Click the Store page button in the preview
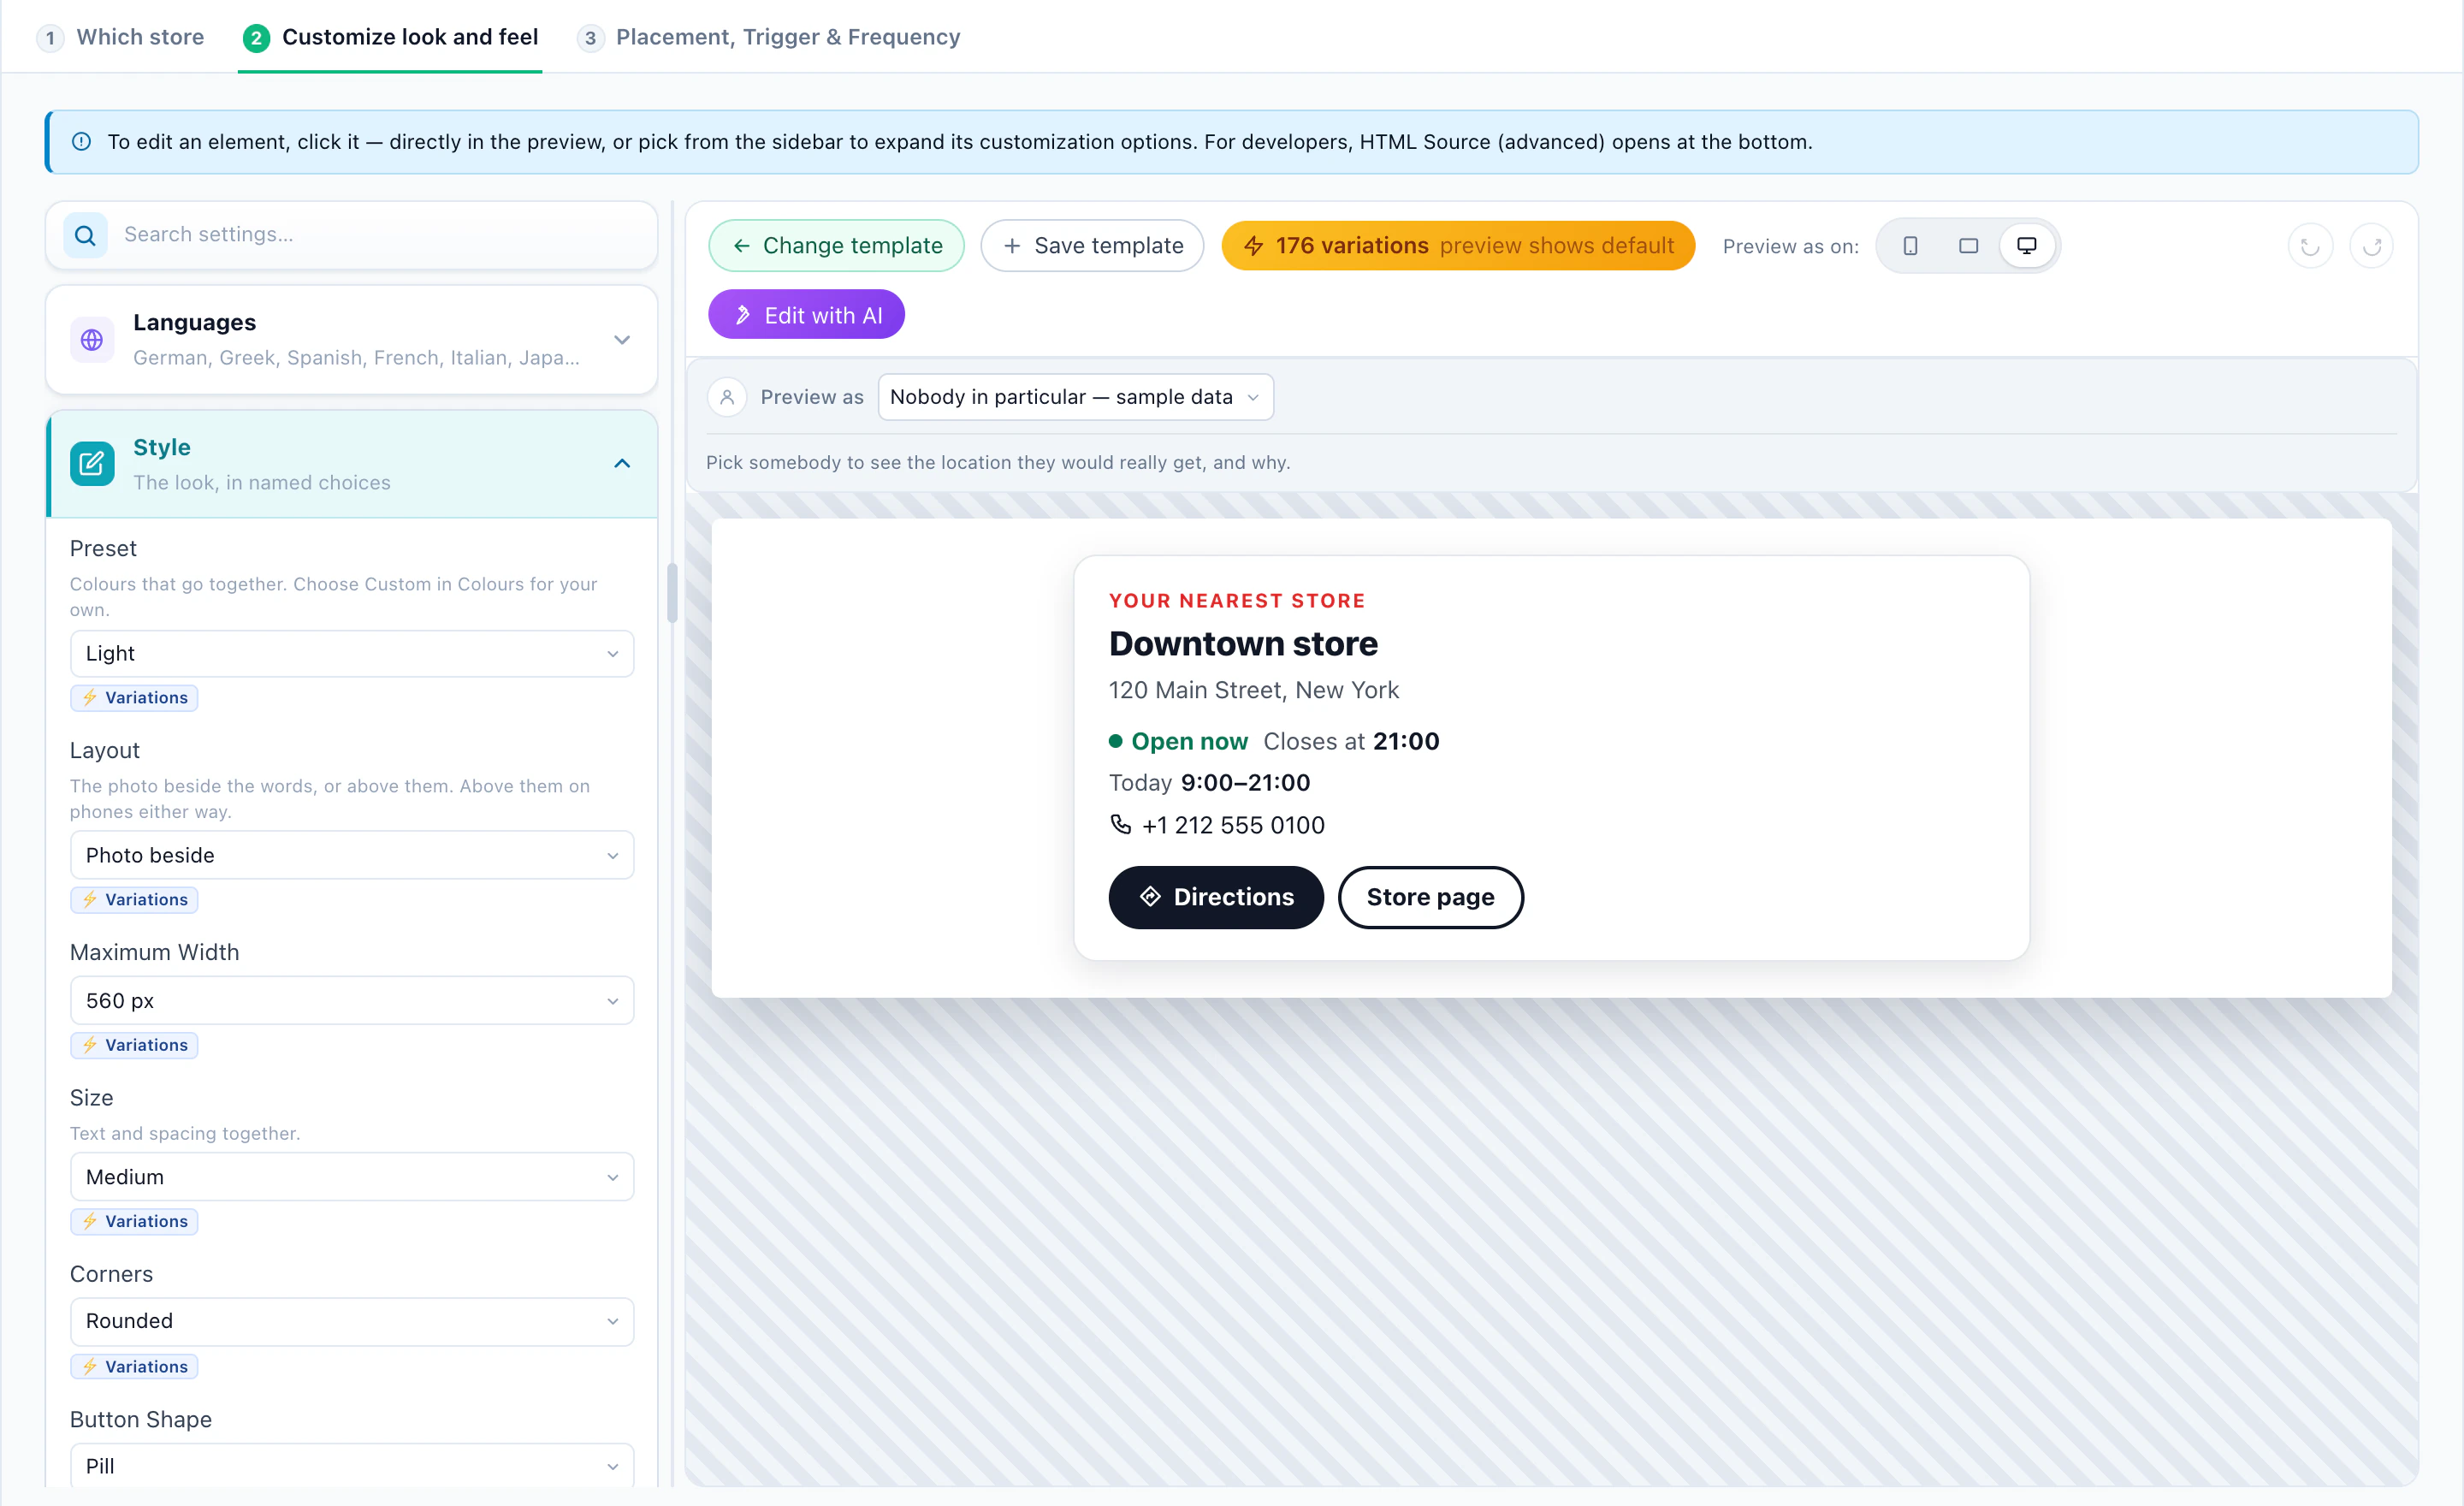 pyautogui.click(x=1430, y=897)
